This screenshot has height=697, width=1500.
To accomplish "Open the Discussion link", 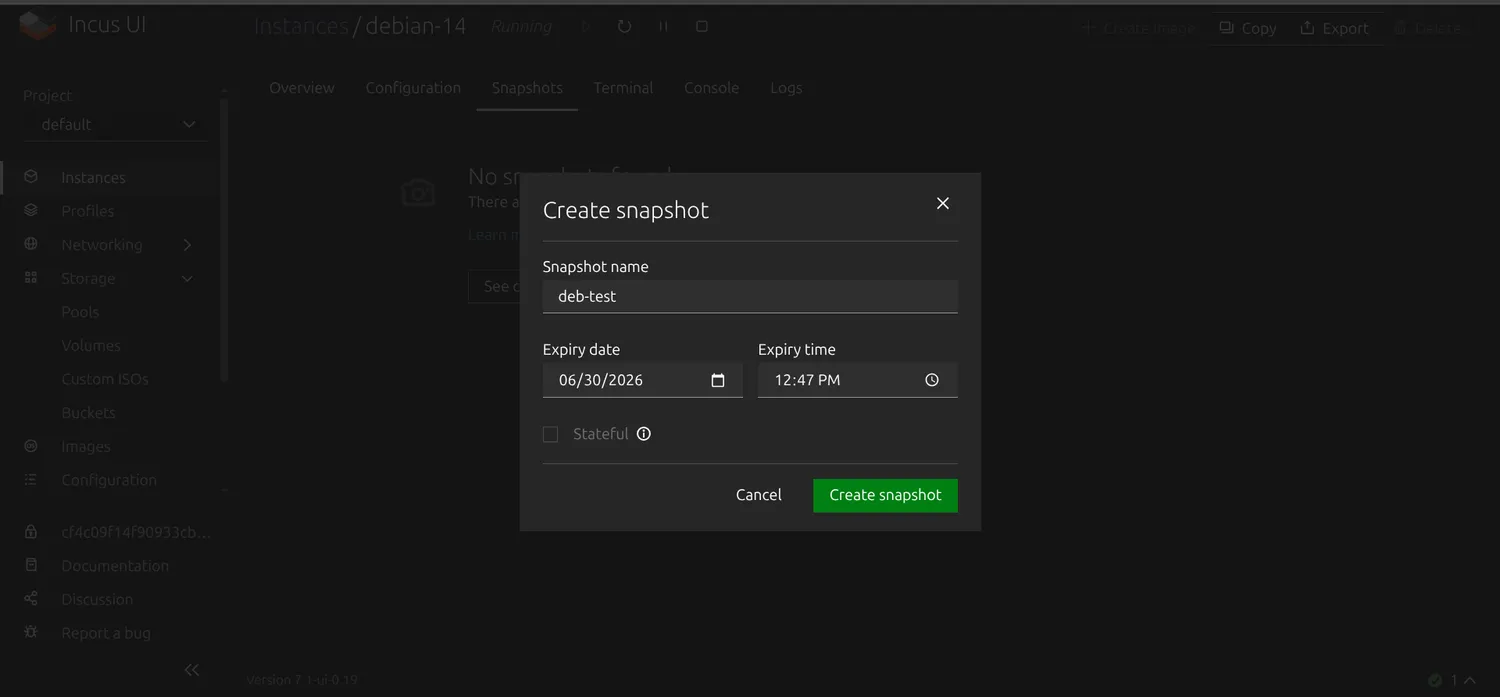I will pyautogui.click(x=97, y=600).
